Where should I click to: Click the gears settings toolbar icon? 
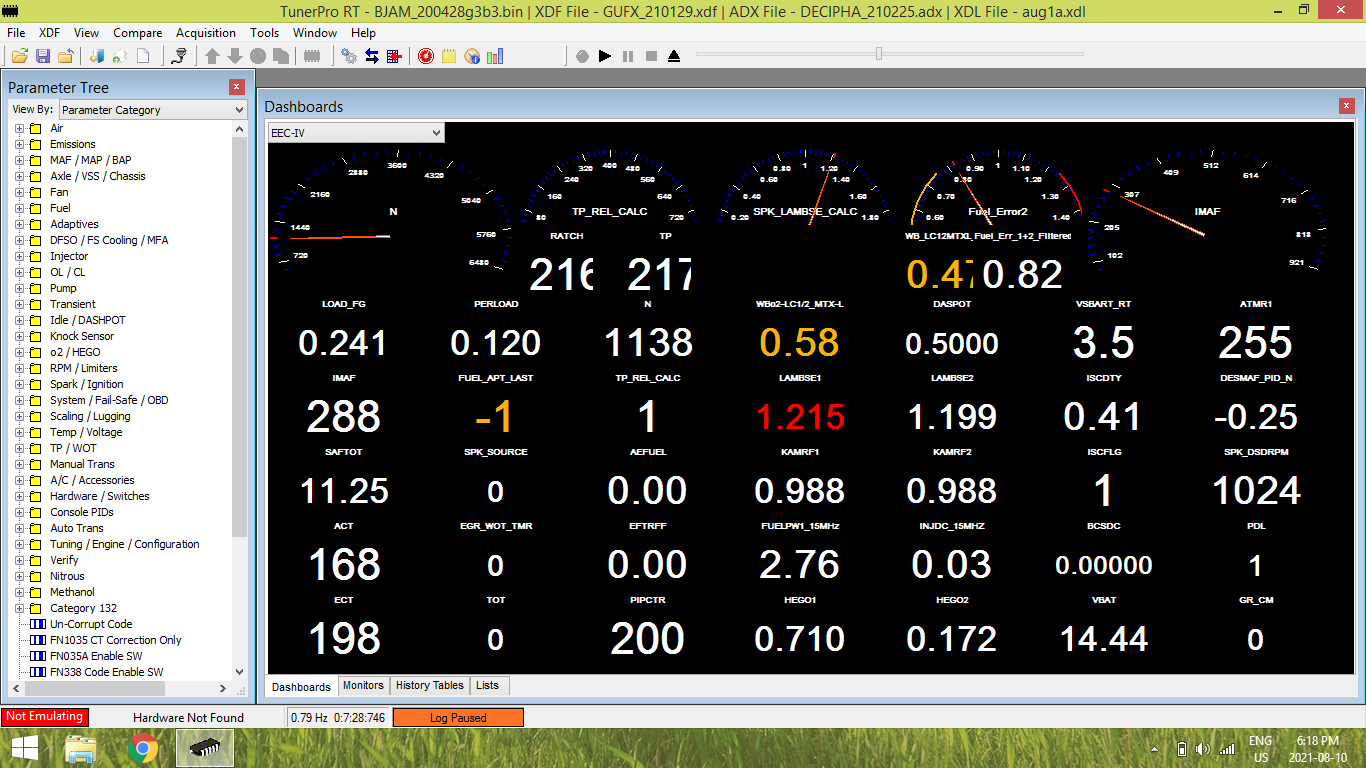tap(348, 56)
